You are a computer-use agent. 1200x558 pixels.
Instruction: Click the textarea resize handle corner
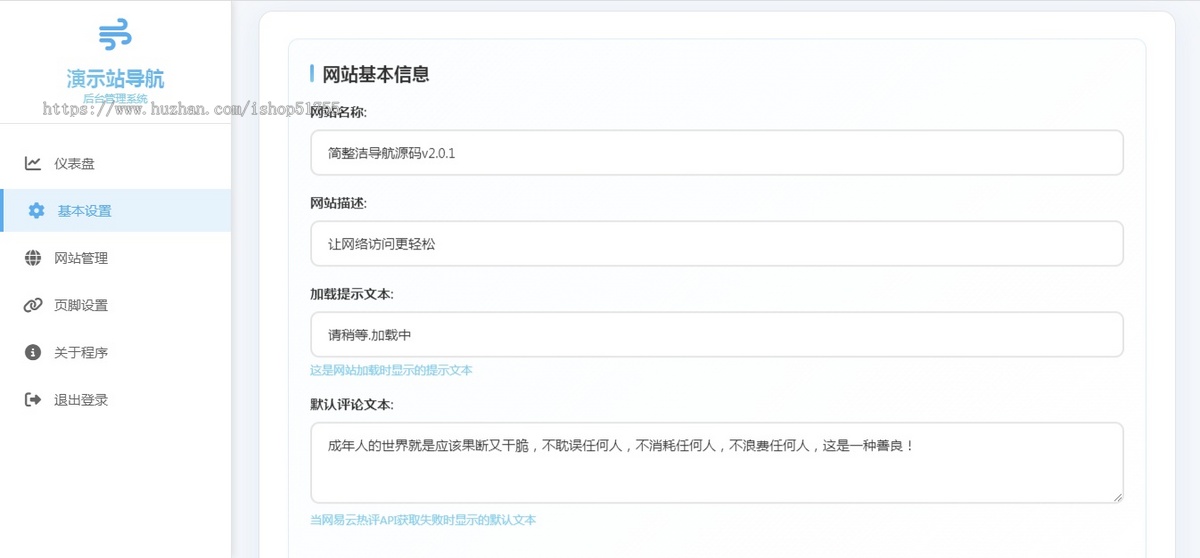click(1117, 496)
